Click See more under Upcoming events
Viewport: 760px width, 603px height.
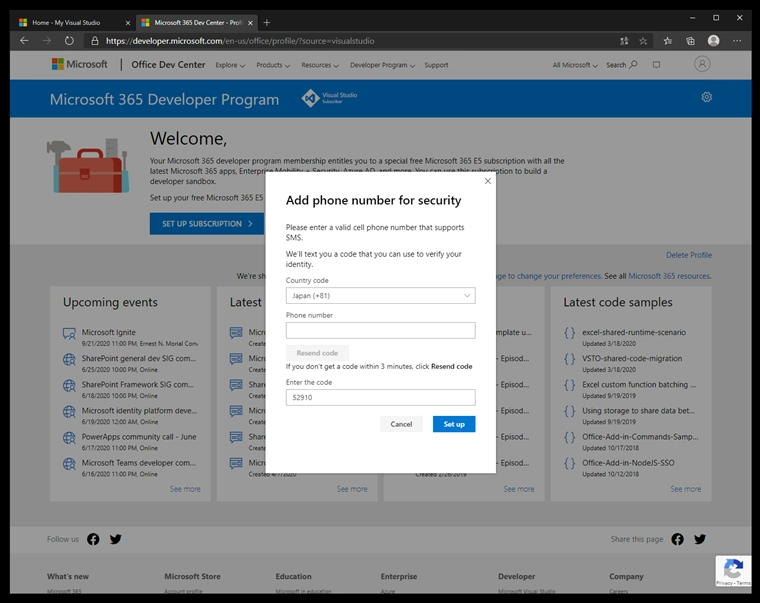185,489
